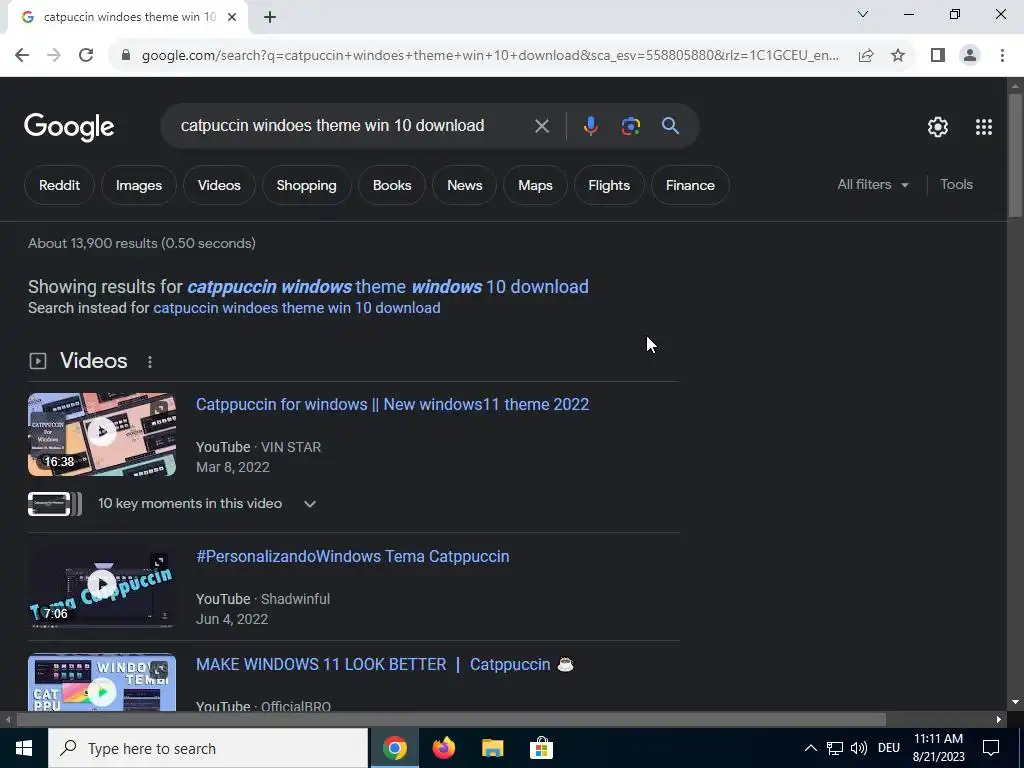This screenshot has height=768, width=1024.
Task: Open the Chrome profile avatar
Action: coord(970,55)
